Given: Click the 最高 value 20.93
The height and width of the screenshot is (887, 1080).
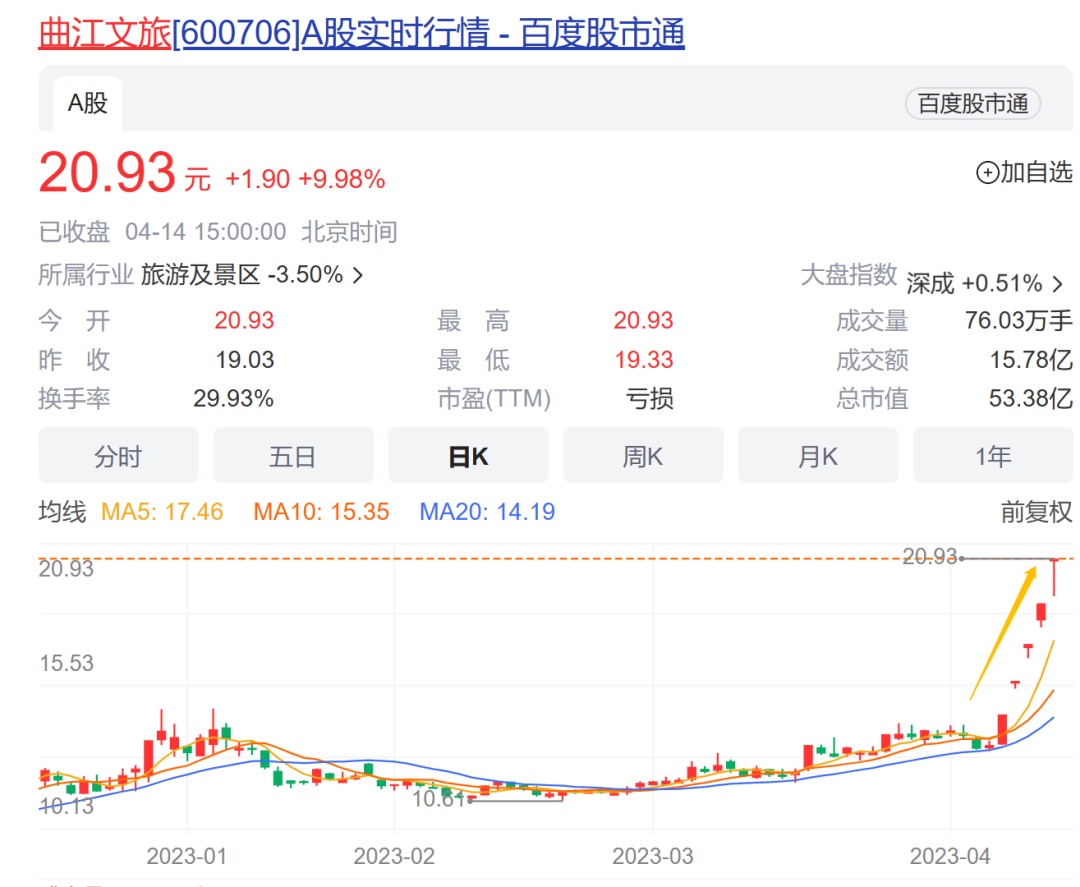Looking at the screenshot, I should pos(643,320).
